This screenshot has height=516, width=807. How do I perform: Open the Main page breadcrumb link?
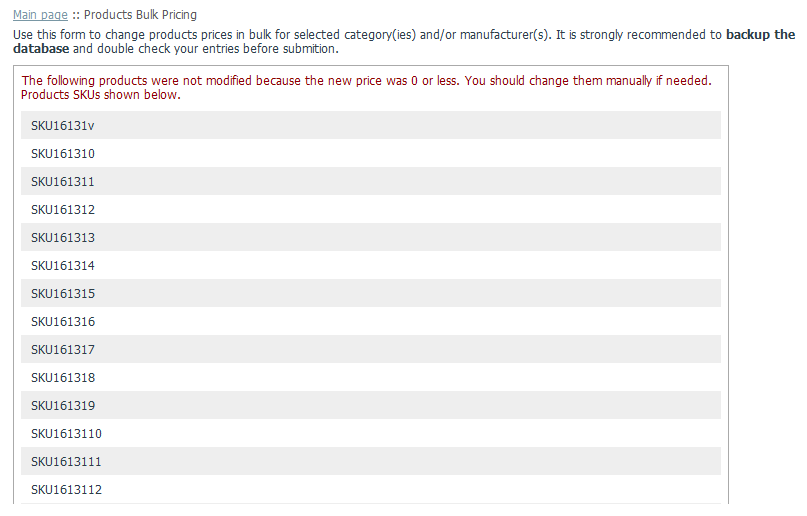pyautogui.click(x=40, y=15)
